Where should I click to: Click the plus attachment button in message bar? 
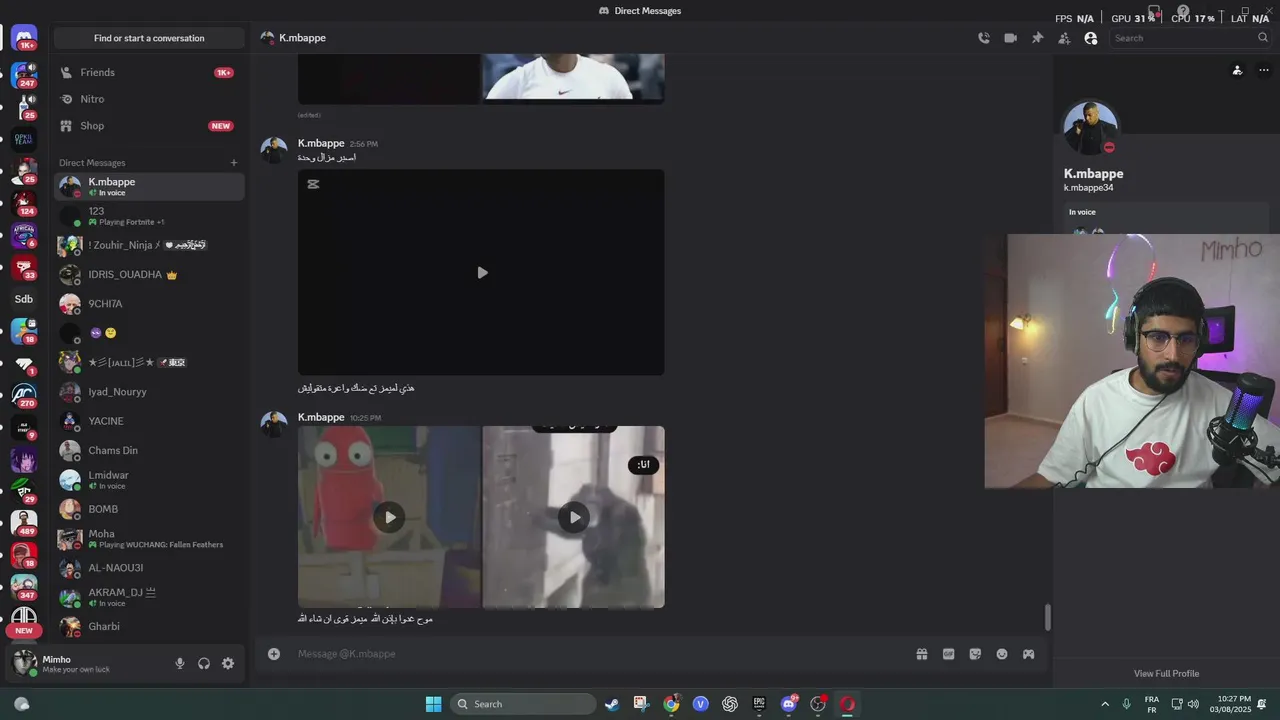click(274, 654)
